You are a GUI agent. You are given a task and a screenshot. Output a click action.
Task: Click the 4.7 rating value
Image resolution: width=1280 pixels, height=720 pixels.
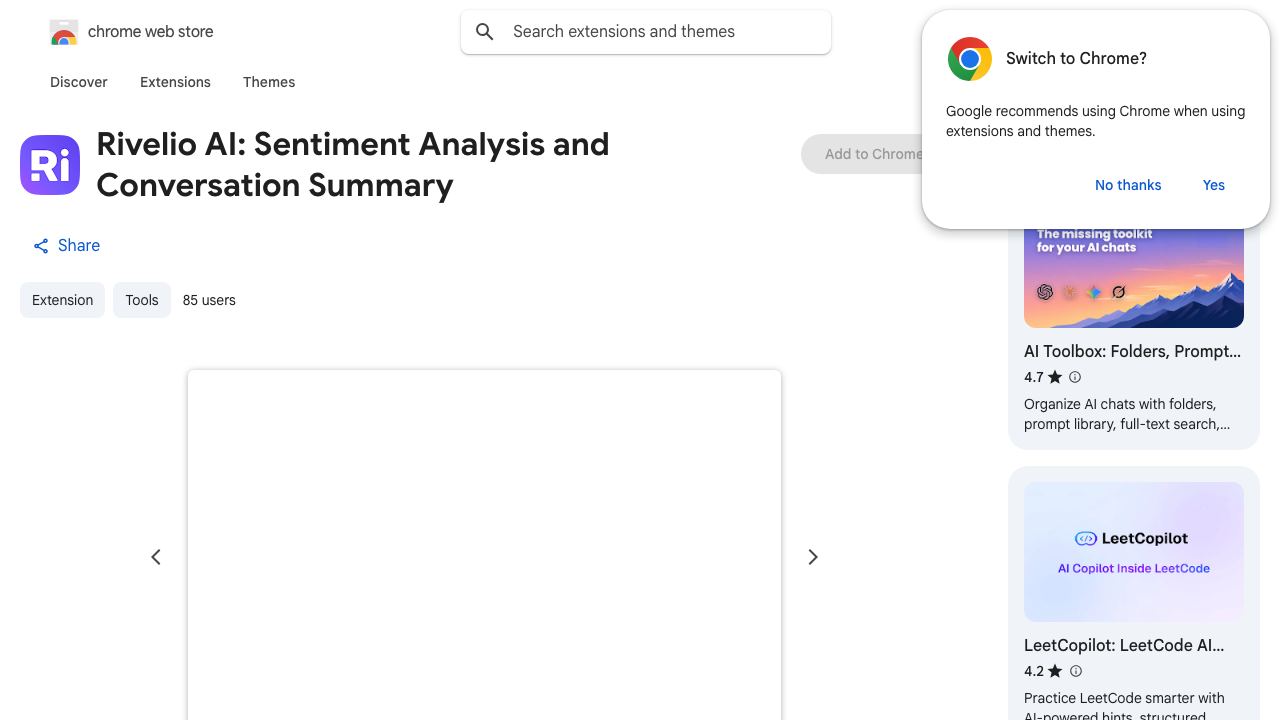(x=1034, y=377)
